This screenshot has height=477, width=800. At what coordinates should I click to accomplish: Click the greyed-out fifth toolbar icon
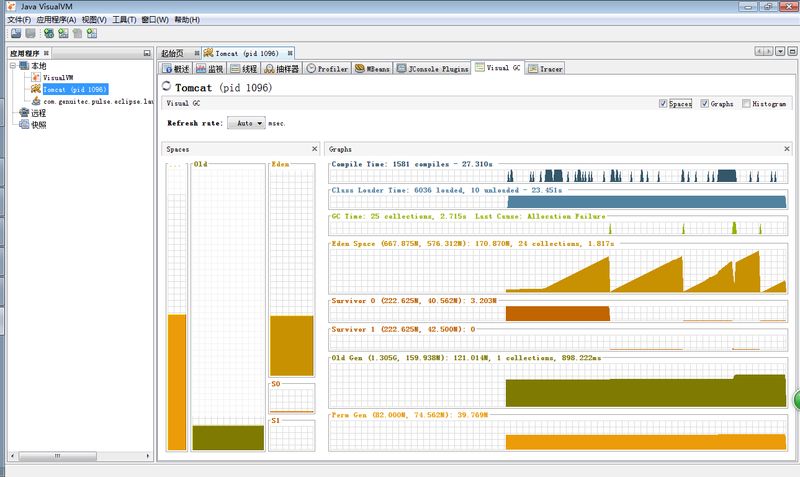pyautogui.click(x=78, y=33)
